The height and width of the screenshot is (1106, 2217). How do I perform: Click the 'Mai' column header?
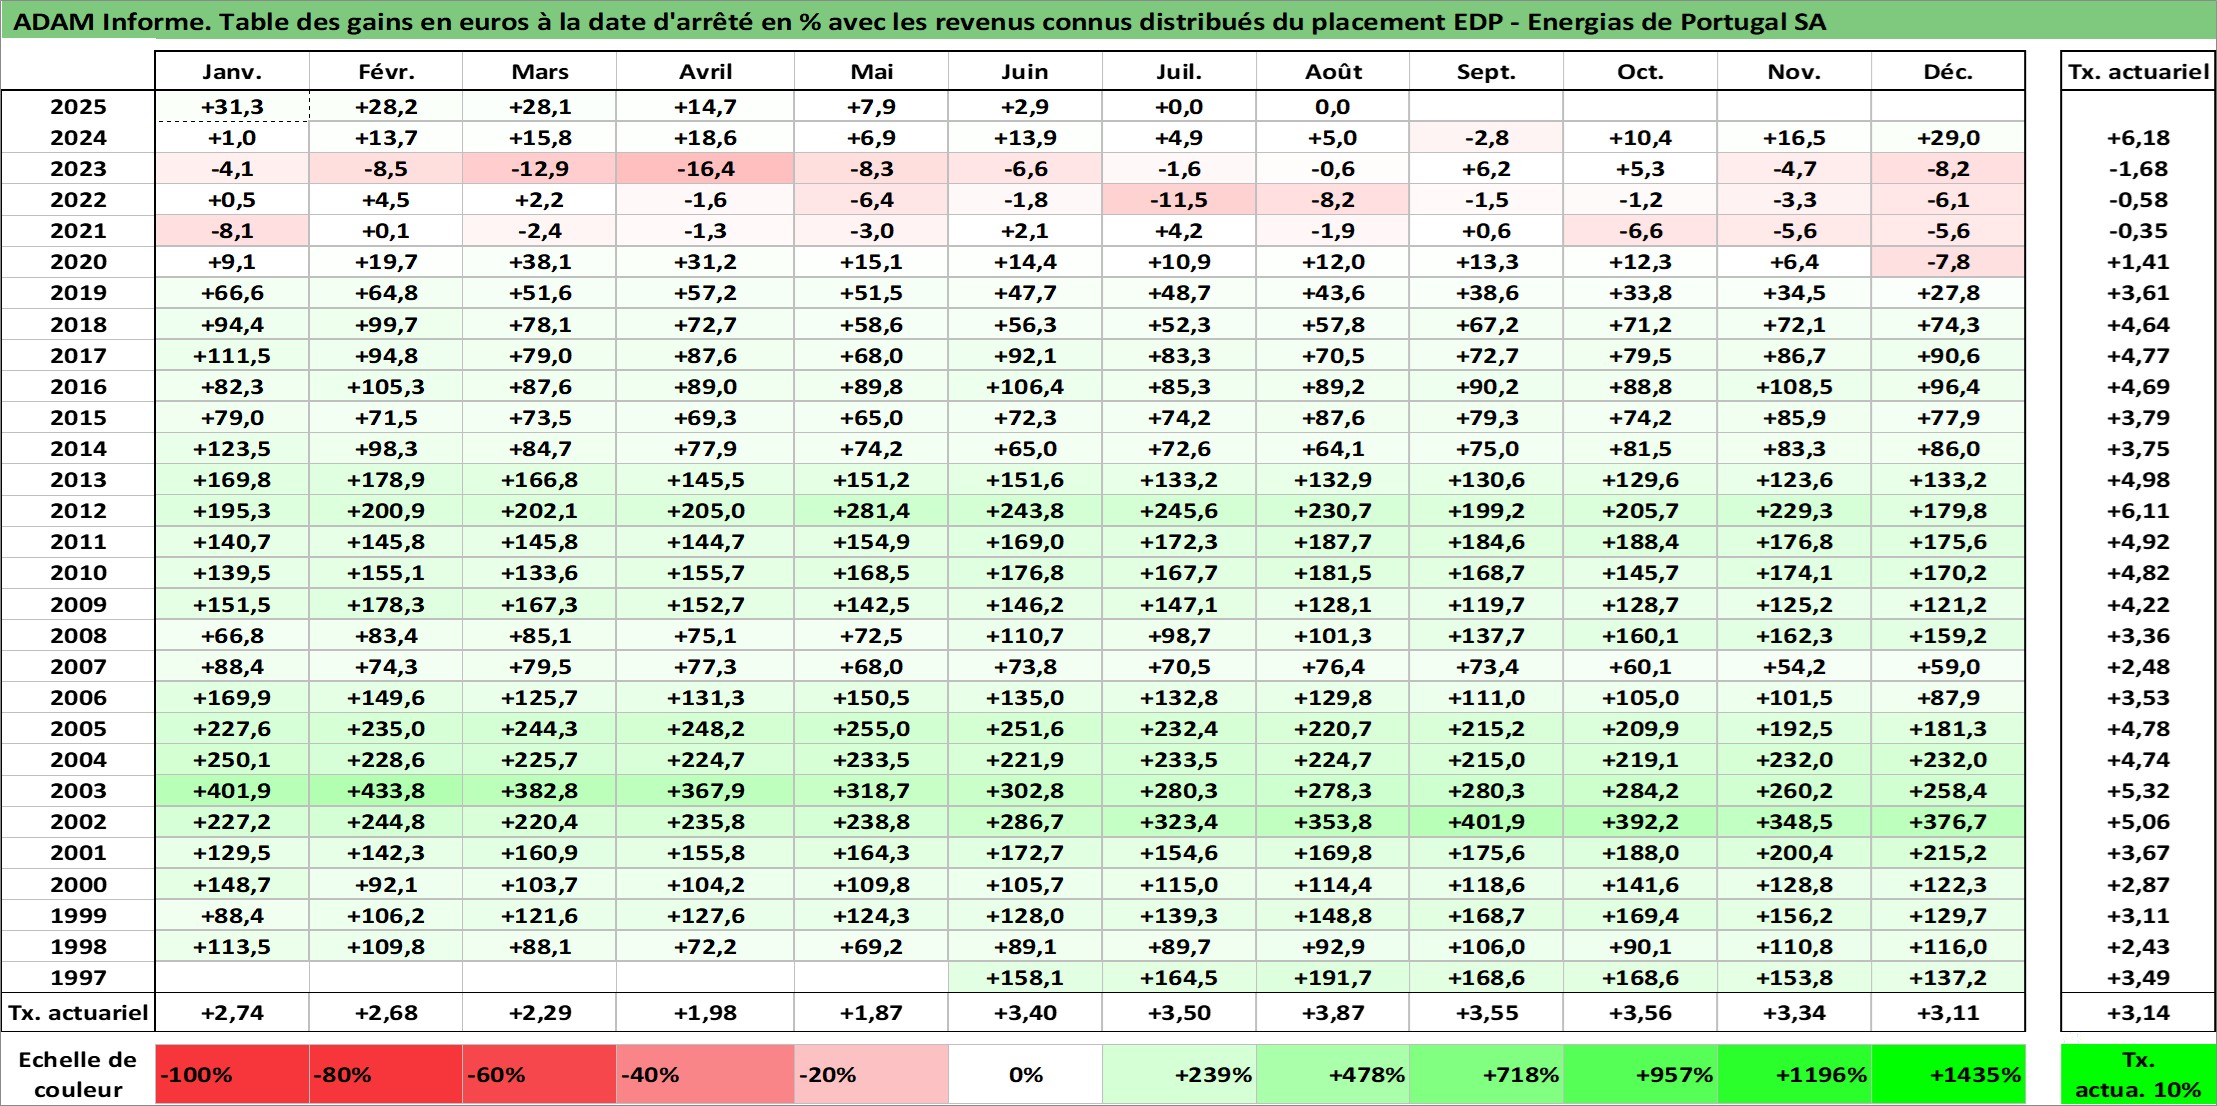pyautogui.click(x=871, y=72)
